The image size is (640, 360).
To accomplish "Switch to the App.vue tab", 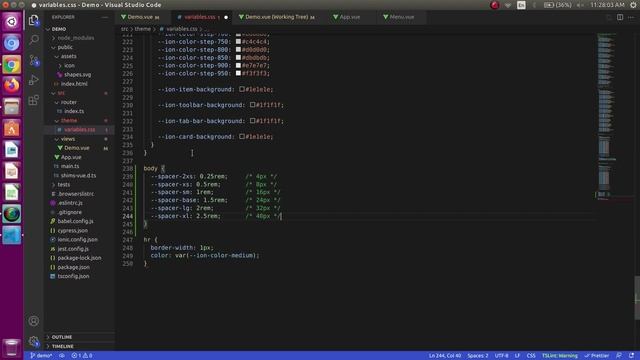I will (349, 17).
